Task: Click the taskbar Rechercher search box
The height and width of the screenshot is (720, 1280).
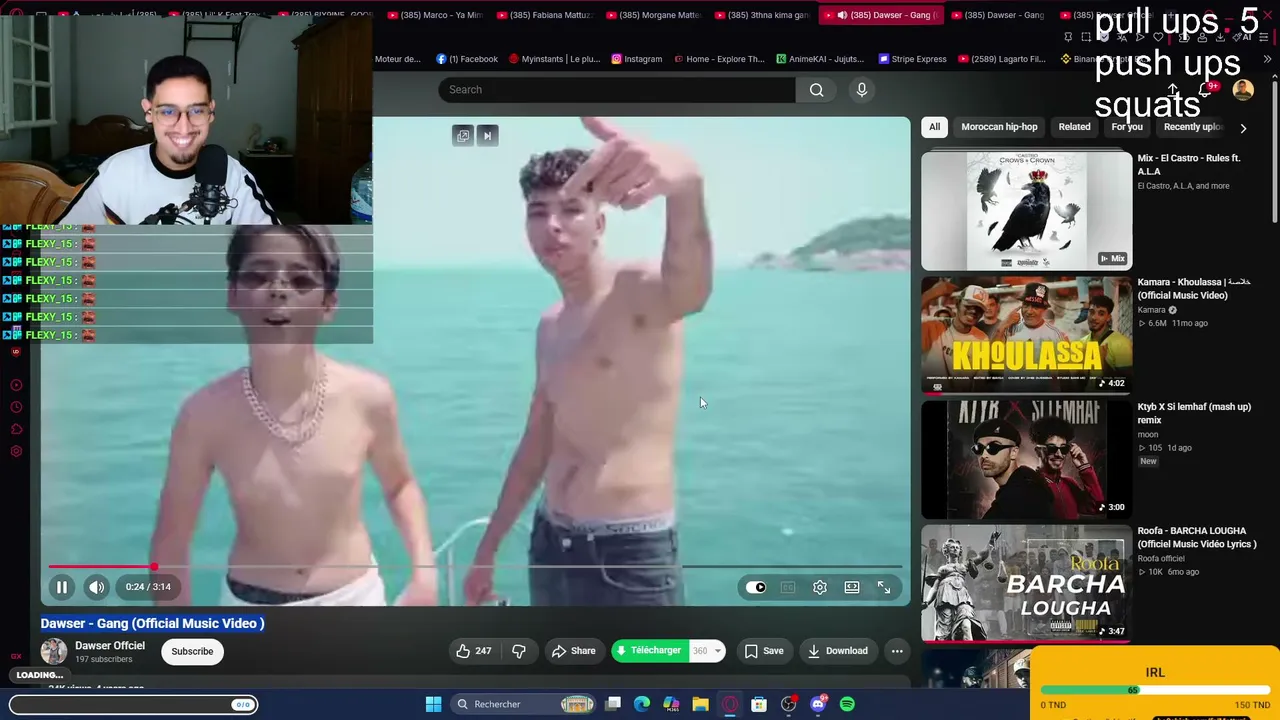Action: [x=524, y=704]
